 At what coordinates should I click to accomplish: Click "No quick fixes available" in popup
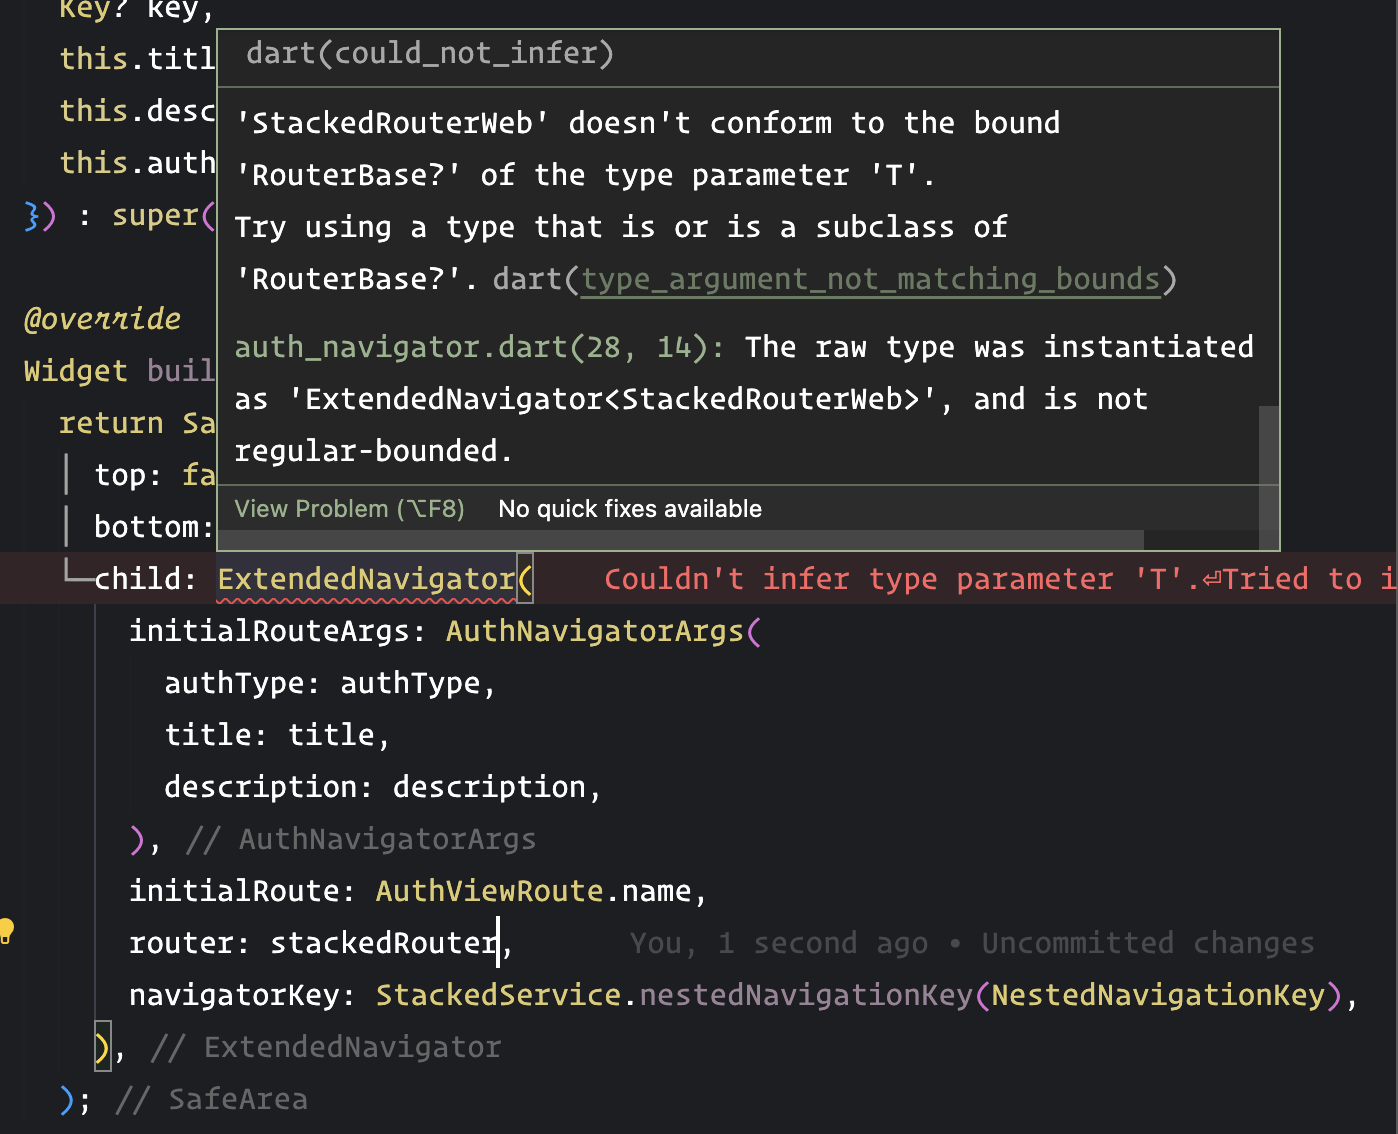[630, 509]
